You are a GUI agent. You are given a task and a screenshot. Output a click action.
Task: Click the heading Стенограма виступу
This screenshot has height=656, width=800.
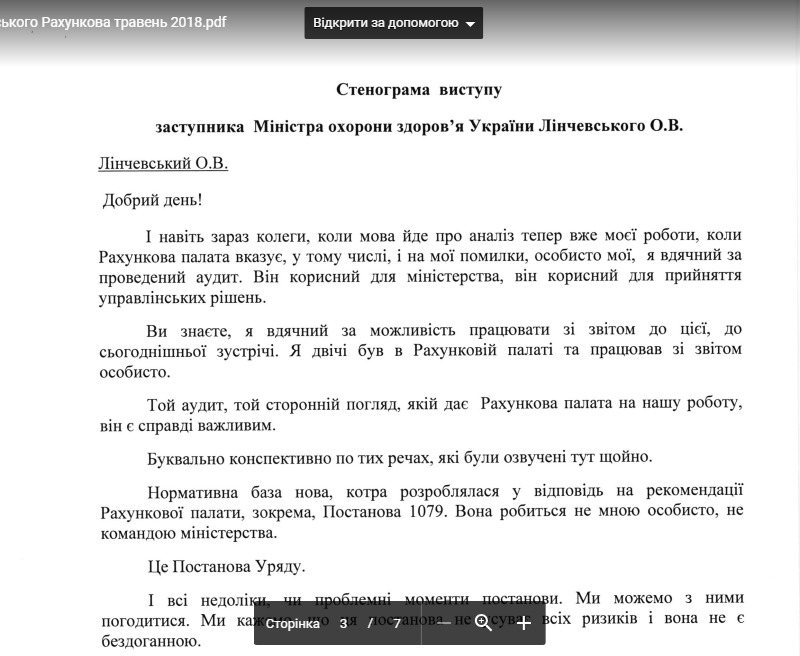click(419, 90)
